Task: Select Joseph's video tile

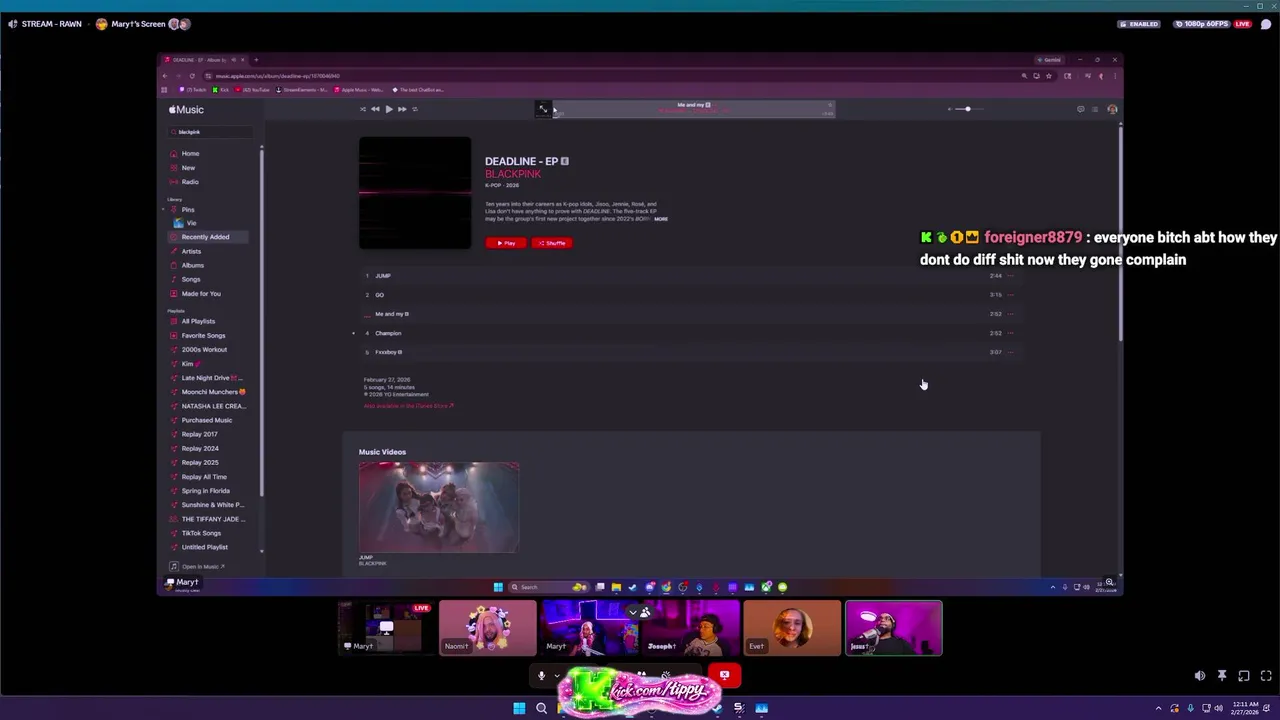Action: point(690,628)
